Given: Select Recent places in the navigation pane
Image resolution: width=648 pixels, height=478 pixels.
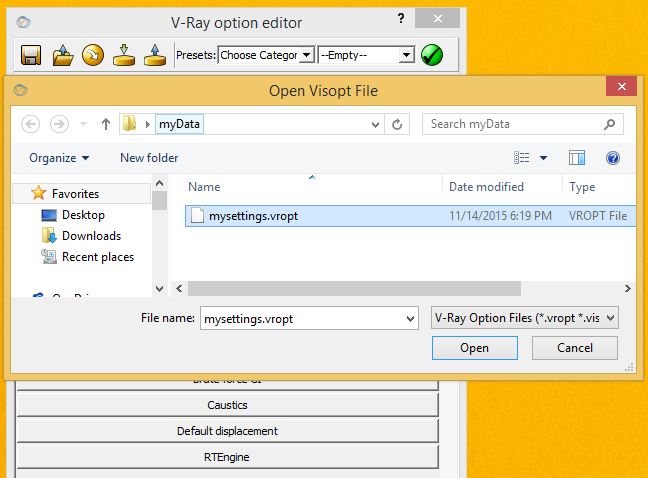Looking at the screenshot, I should [x=98, y=257].
